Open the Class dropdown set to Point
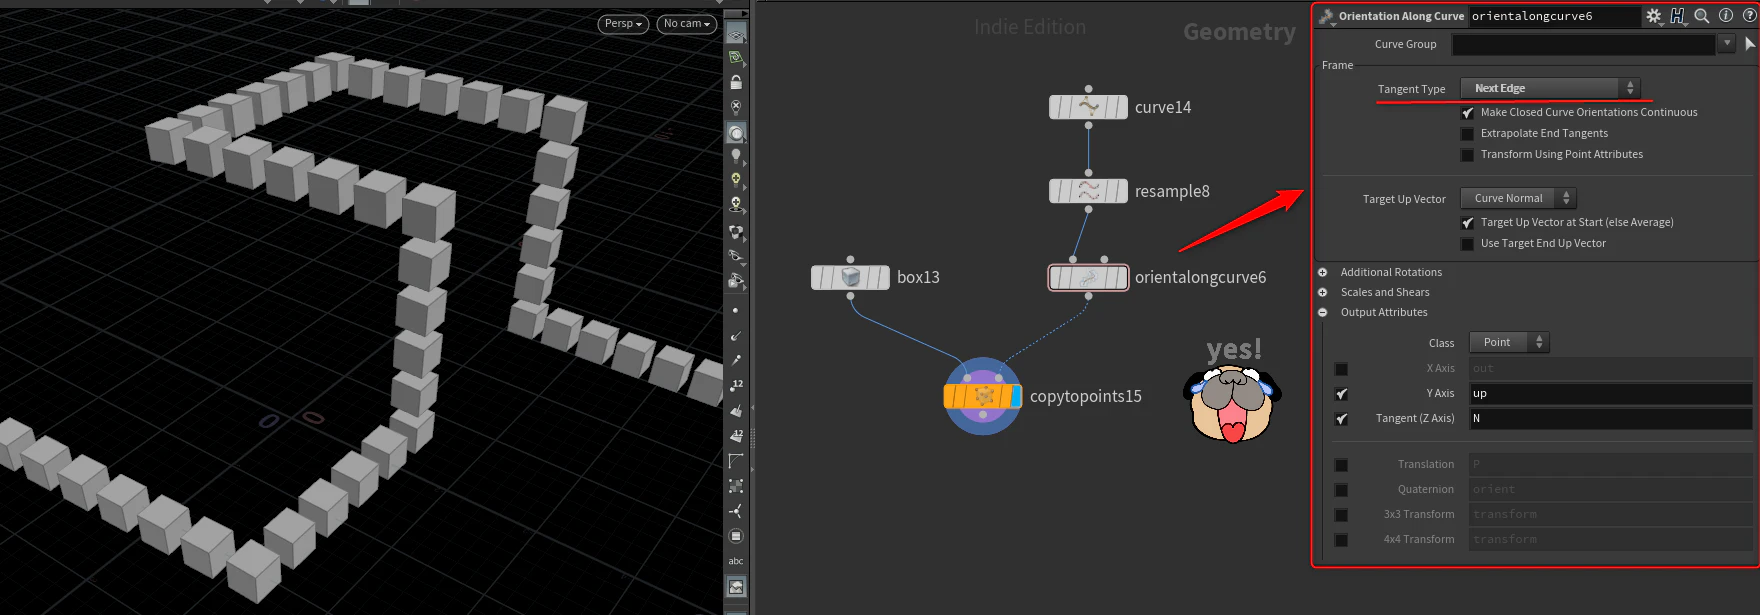 (1509, 342)
